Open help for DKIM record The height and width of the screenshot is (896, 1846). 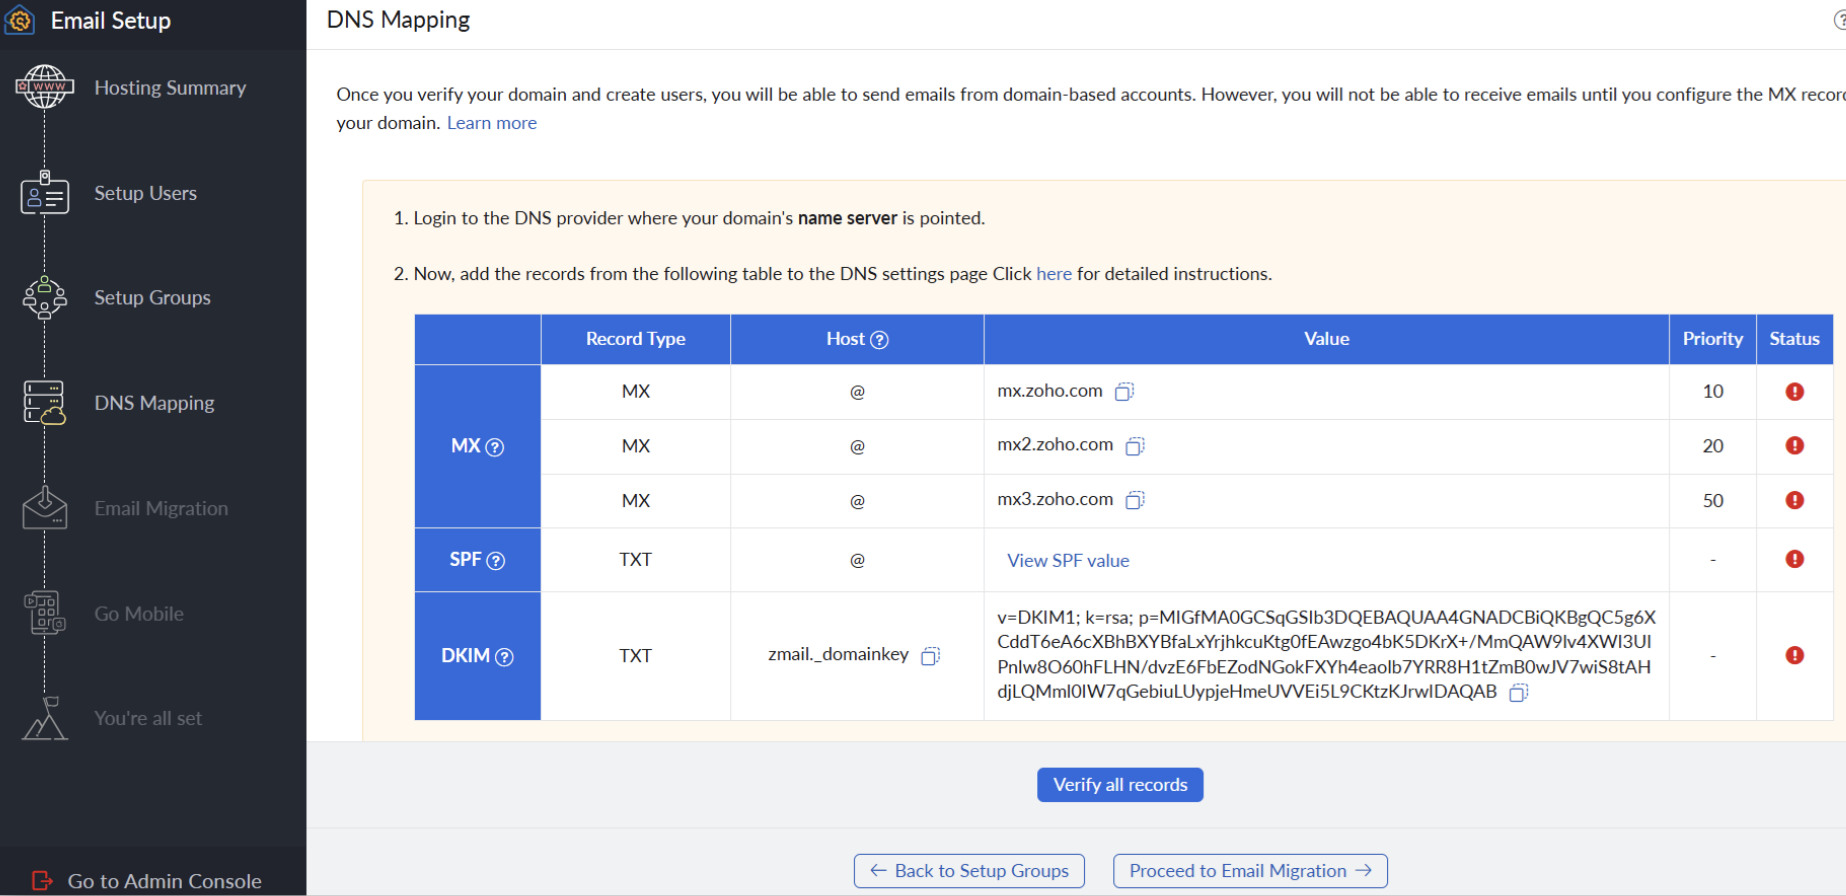tap(505, 657)
